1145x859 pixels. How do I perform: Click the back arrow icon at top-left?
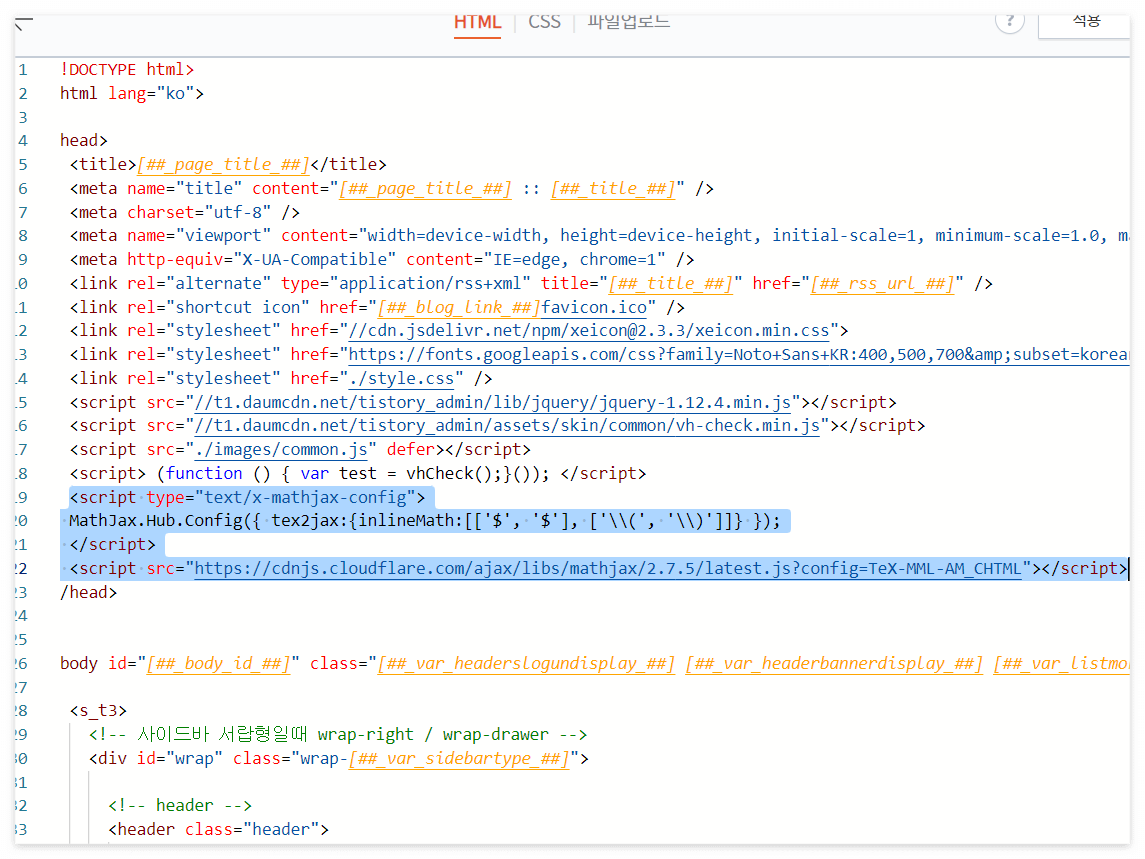(24, 23)
